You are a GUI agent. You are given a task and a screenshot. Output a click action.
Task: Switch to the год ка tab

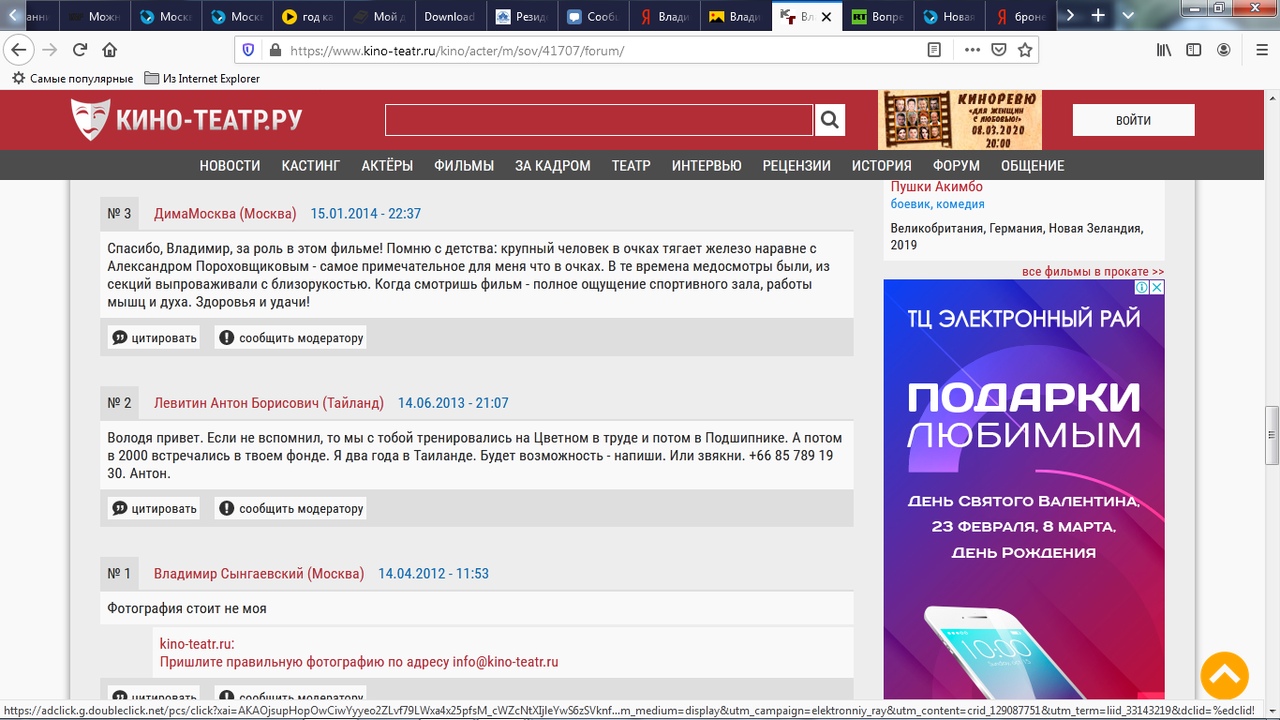click(x=307, y=16)
